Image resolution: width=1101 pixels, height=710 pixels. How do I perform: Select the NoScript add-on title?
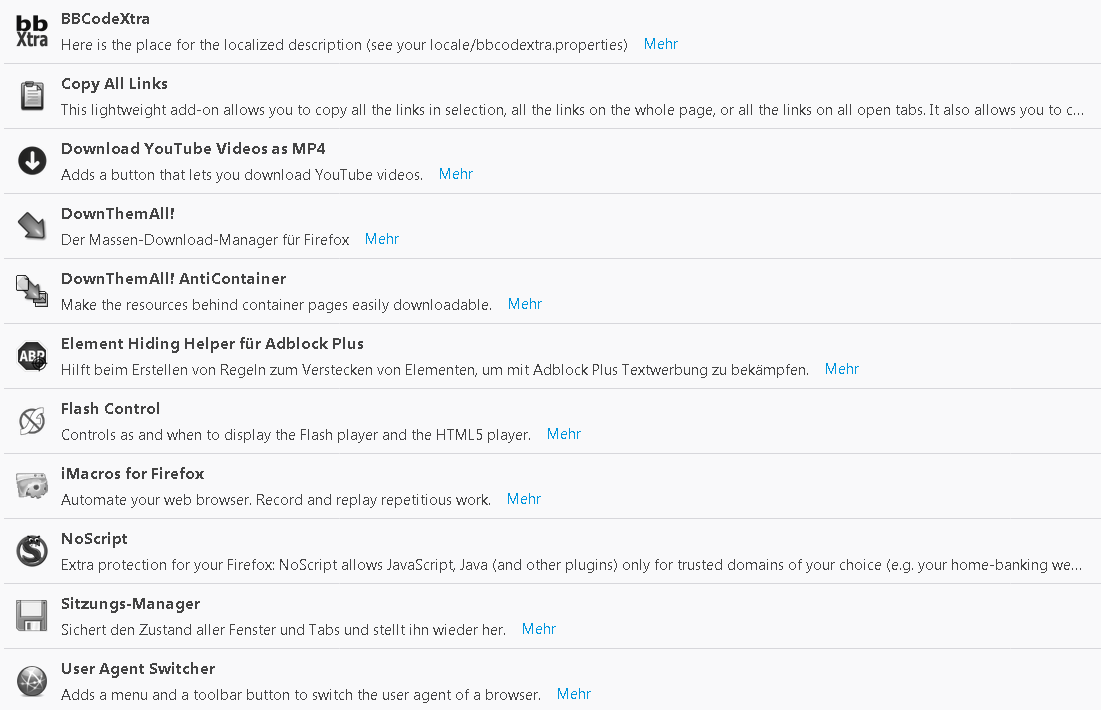click(x=94, y=539)
